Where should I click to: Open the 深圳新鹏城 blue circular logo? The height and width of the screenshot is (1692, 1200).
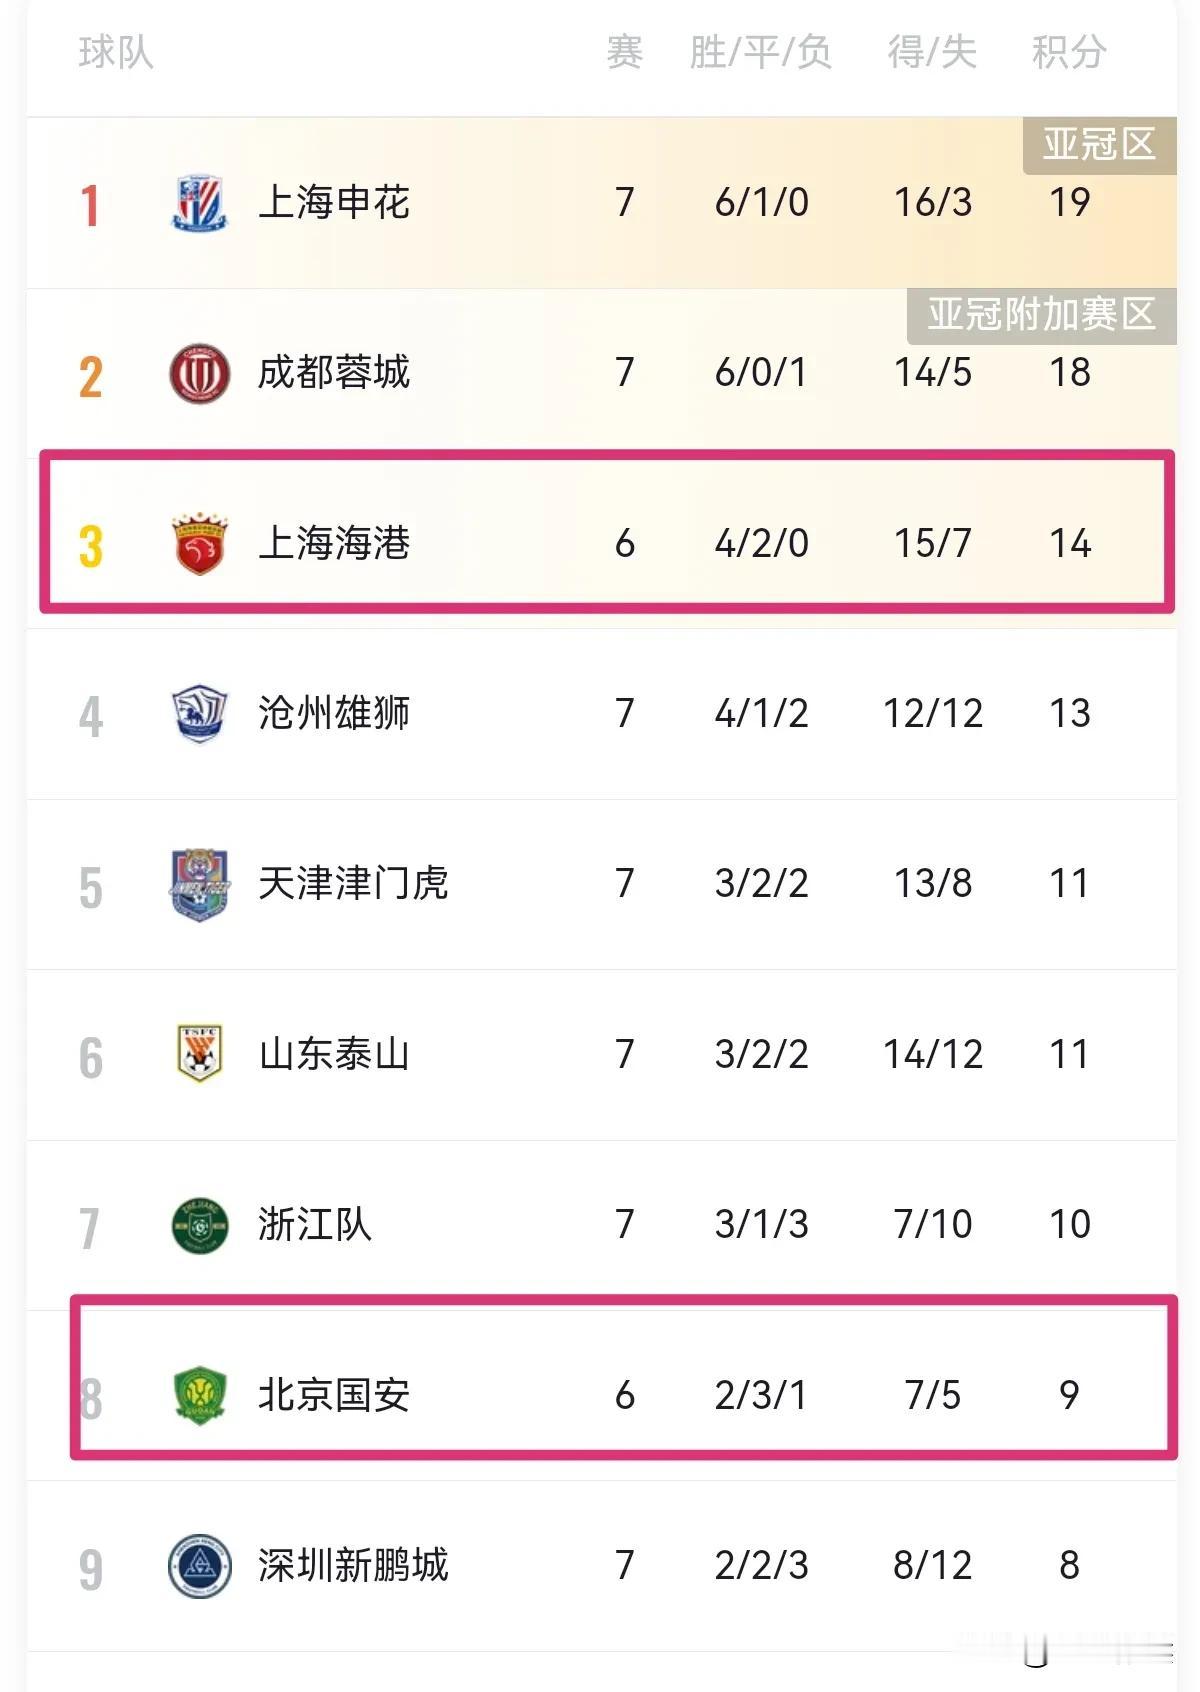tap(200, 1566)
